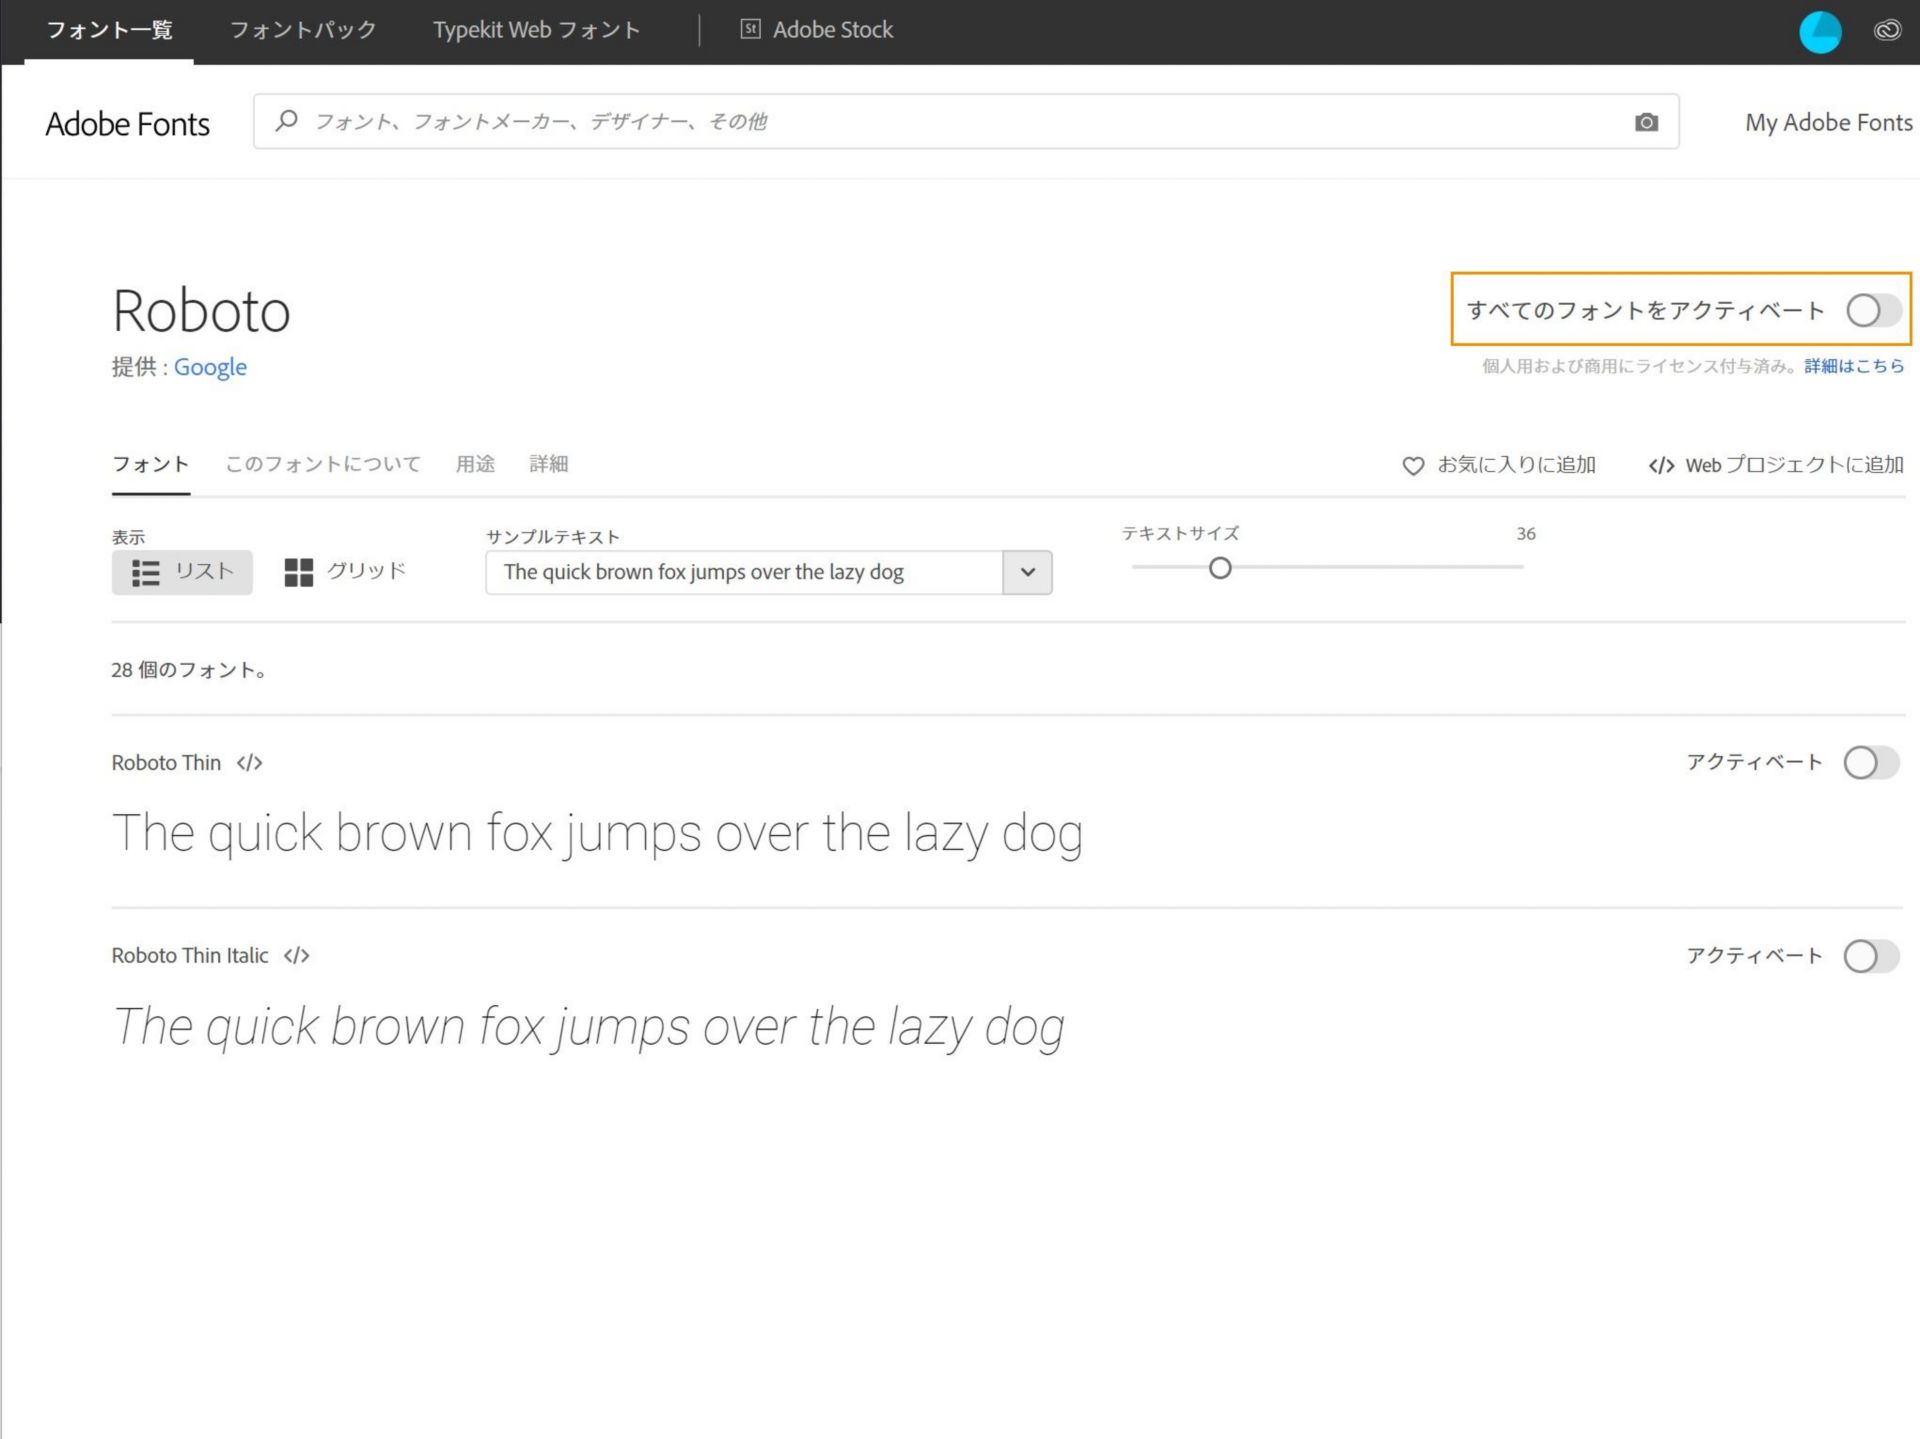Click the Adobe Fonts logo
The width and height of the screenshot is (1920, 1439).
(128, 124)
